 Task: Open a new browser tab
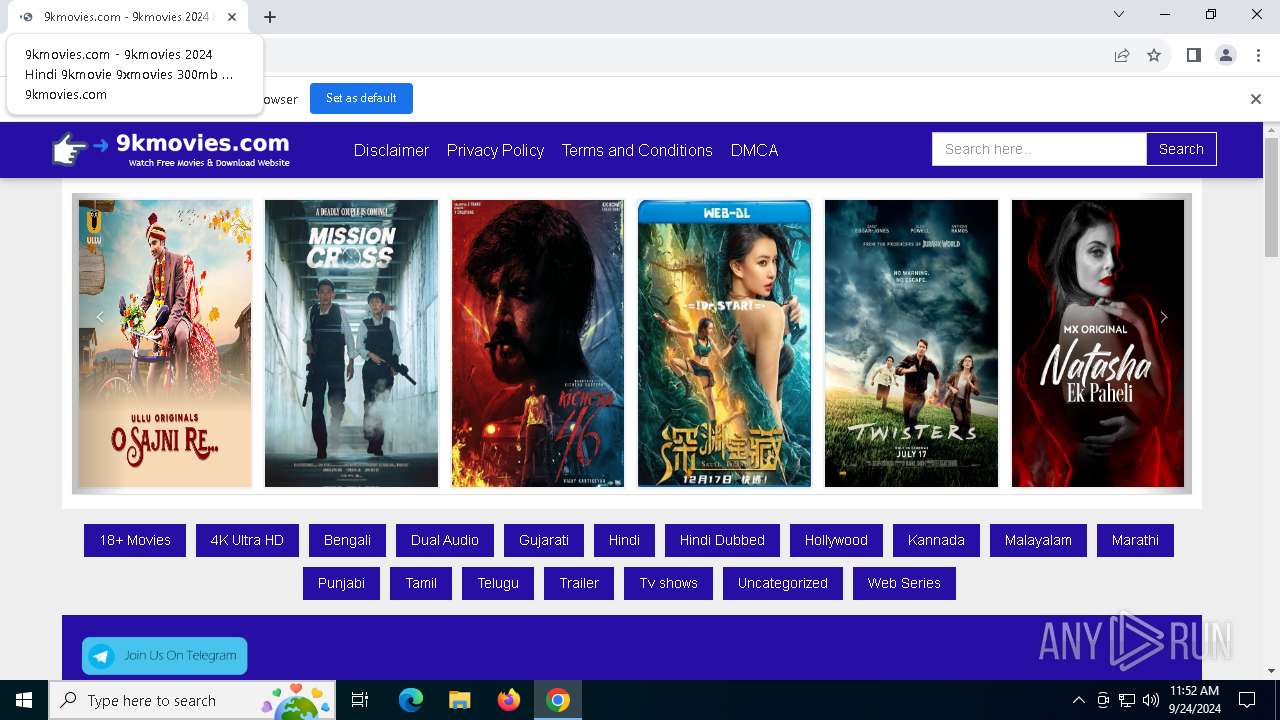pos(270,16)
